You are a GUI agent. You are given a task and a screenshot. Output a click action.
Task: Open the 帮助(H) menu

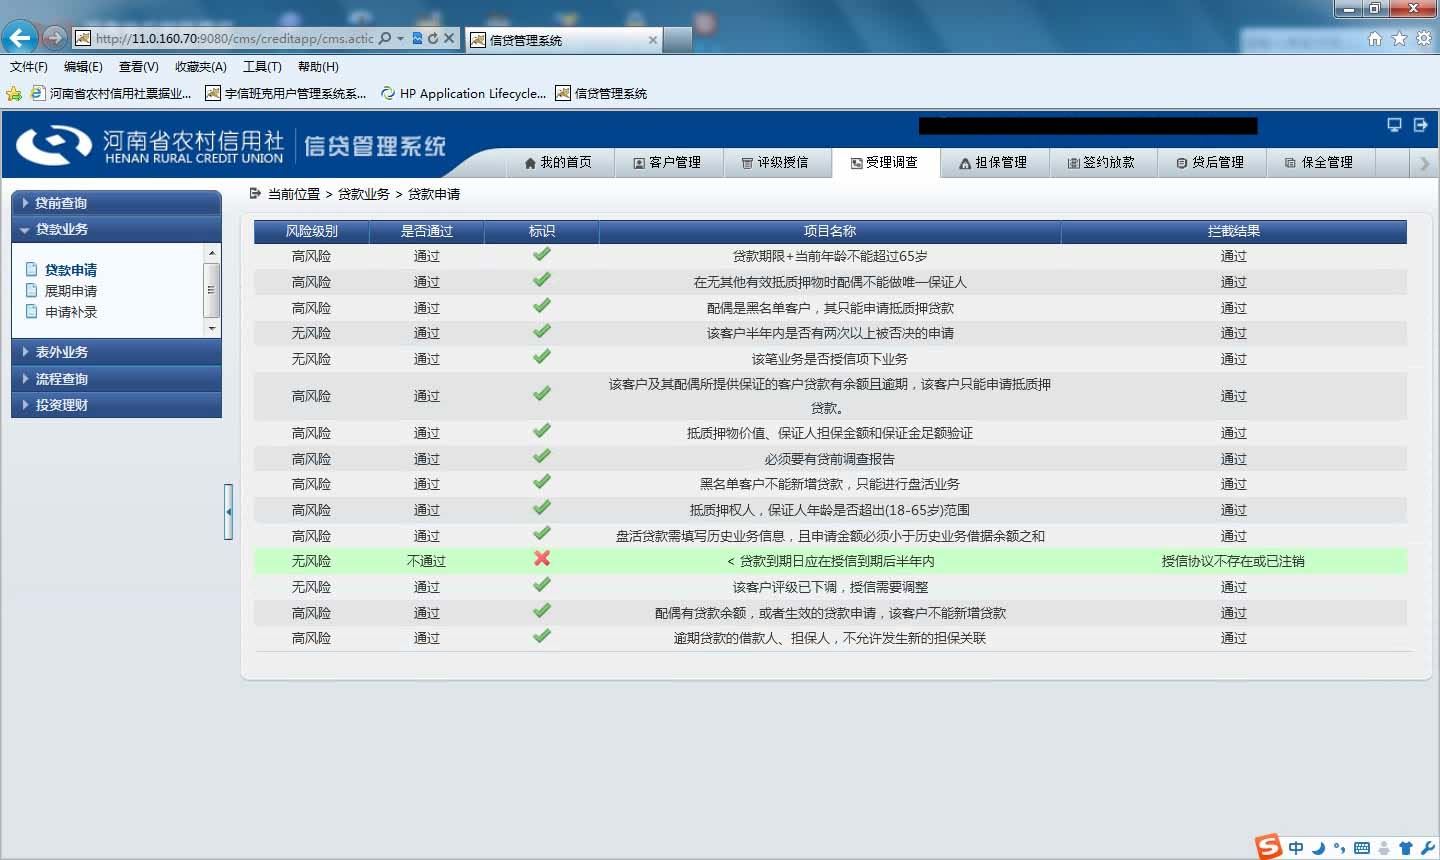[318, 67]
